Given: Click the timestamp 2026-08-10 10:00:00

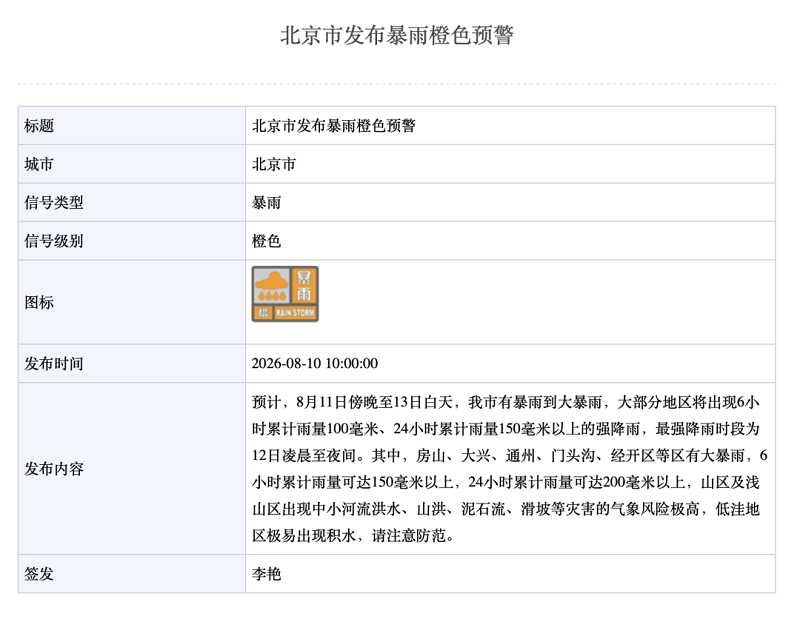Looking at the screenshot, I should coord(315,363).
